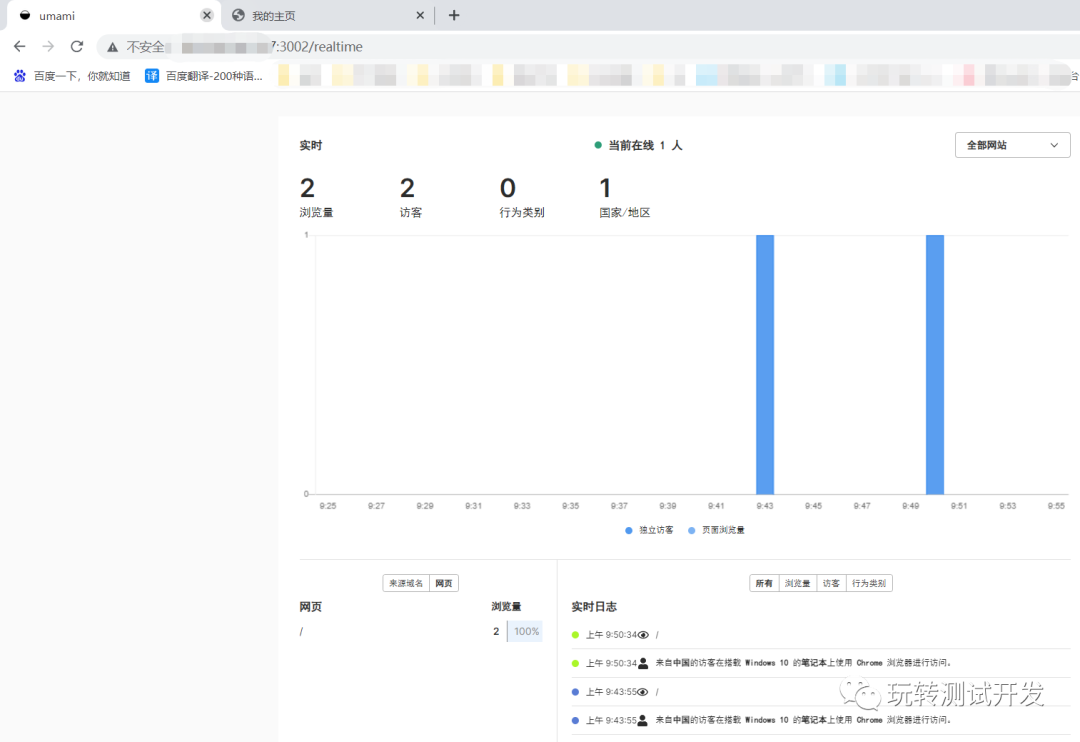The height and width of the screenshot is (742, 1080).
Task: Toggle 页面浏览量 legend in chart
Action: (x=716, y=530)
